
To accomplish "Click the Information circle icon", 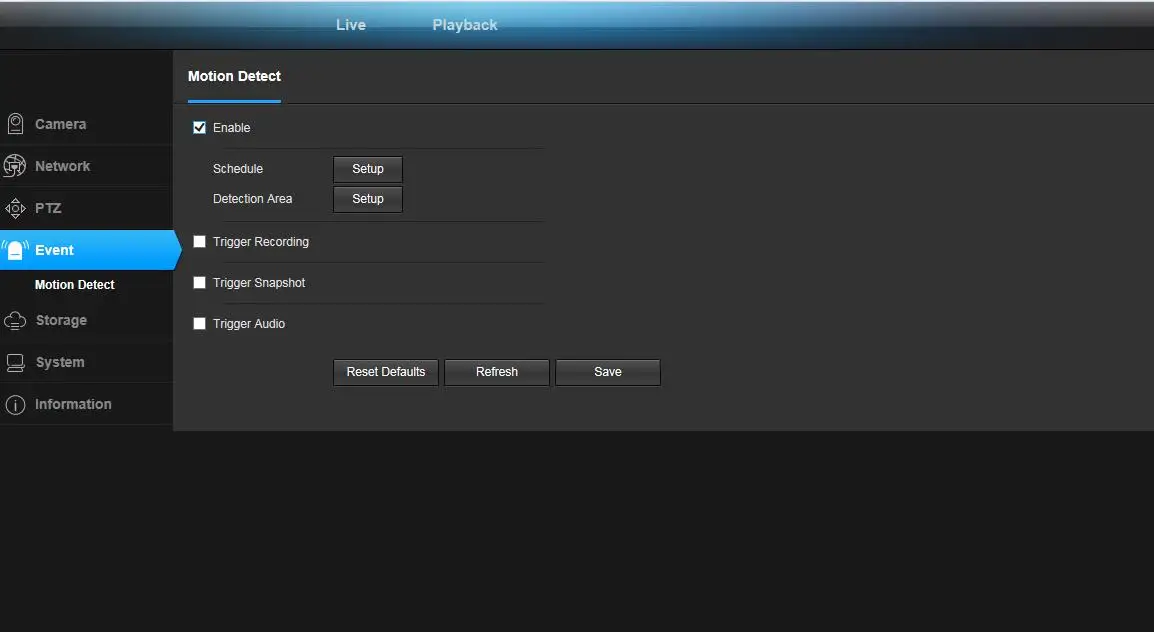I will pos(15,405).
